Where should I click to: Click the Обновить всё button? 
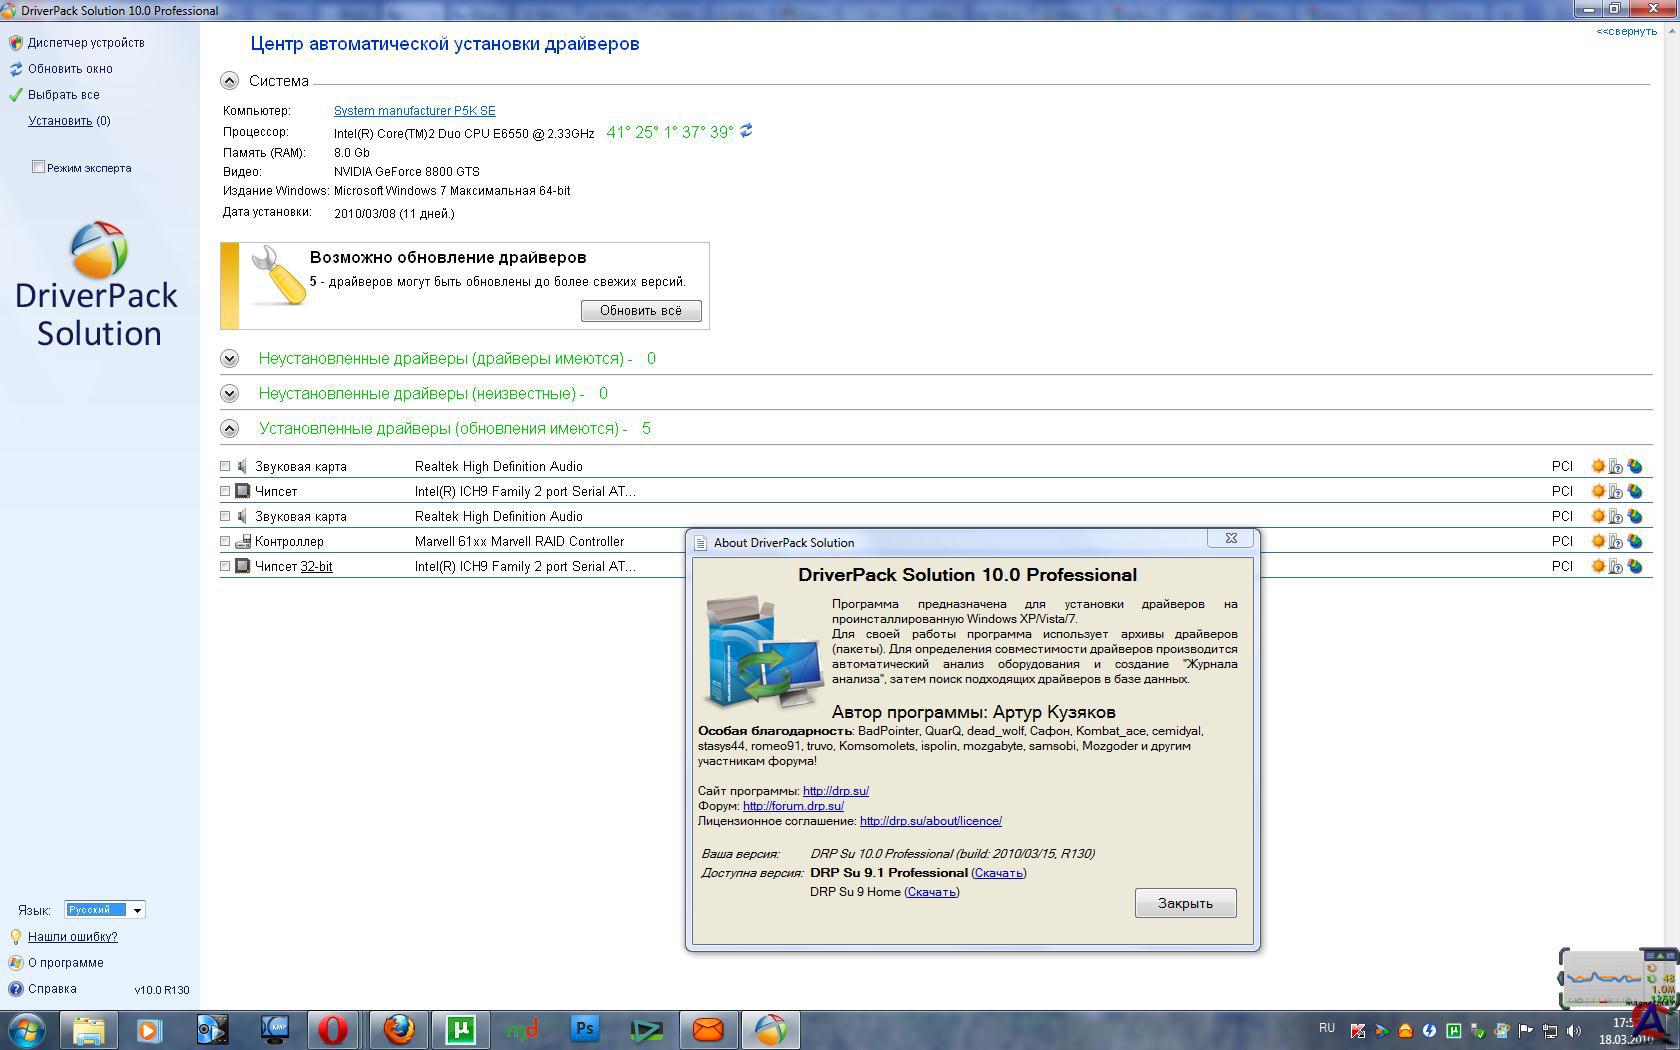(x=641, y=311)
